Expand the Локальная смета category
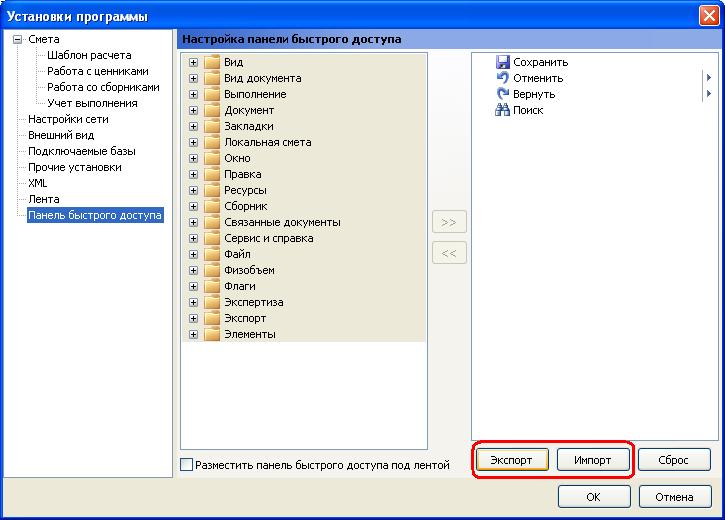 [x=193, y=142]
